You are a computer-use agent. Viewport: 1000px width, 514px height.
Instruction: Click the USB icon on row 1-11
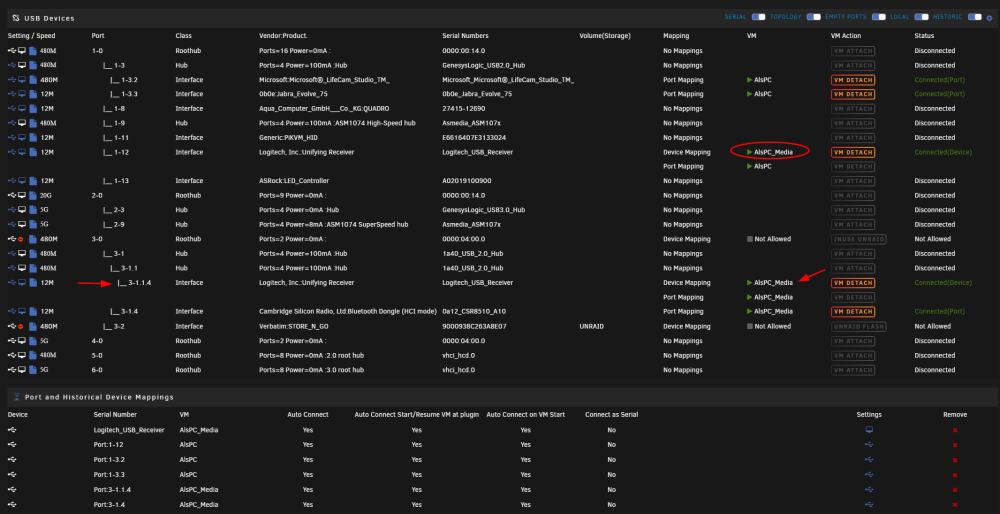[x=11, y=138]
